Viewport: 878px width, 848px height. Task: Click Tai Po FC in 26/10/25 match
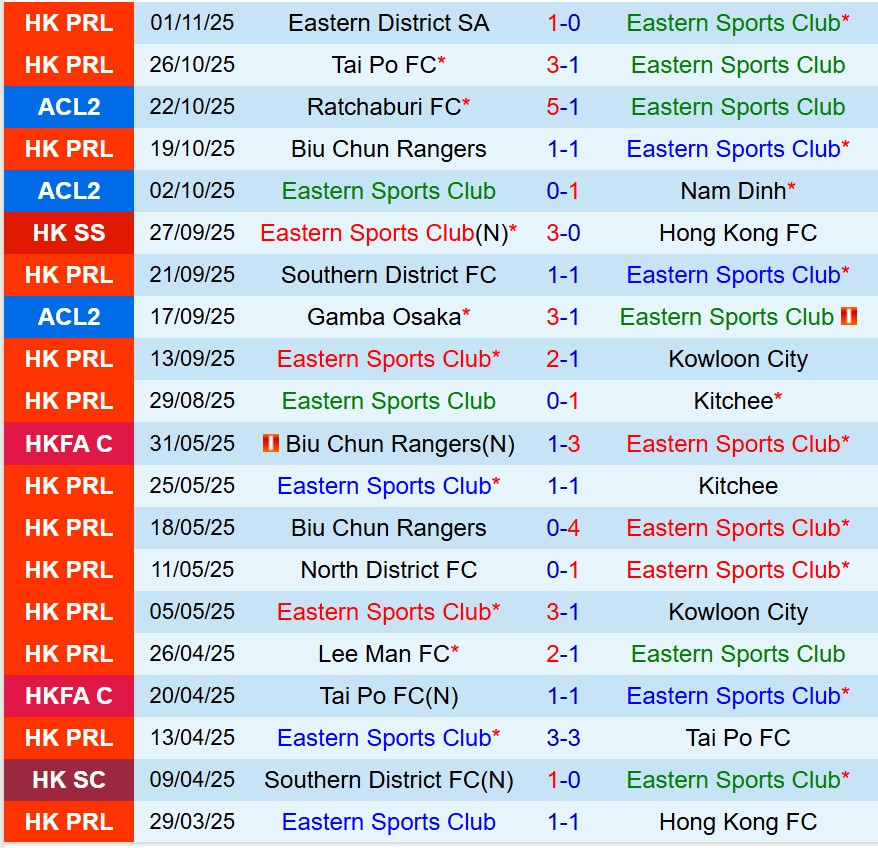[383, 65]
